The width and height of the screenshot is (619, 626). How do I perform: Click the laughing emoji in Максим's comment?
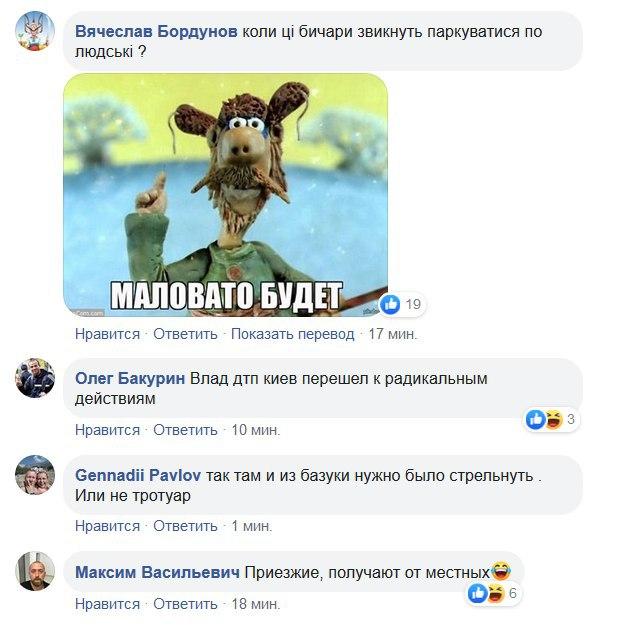[x=501, y=571]
